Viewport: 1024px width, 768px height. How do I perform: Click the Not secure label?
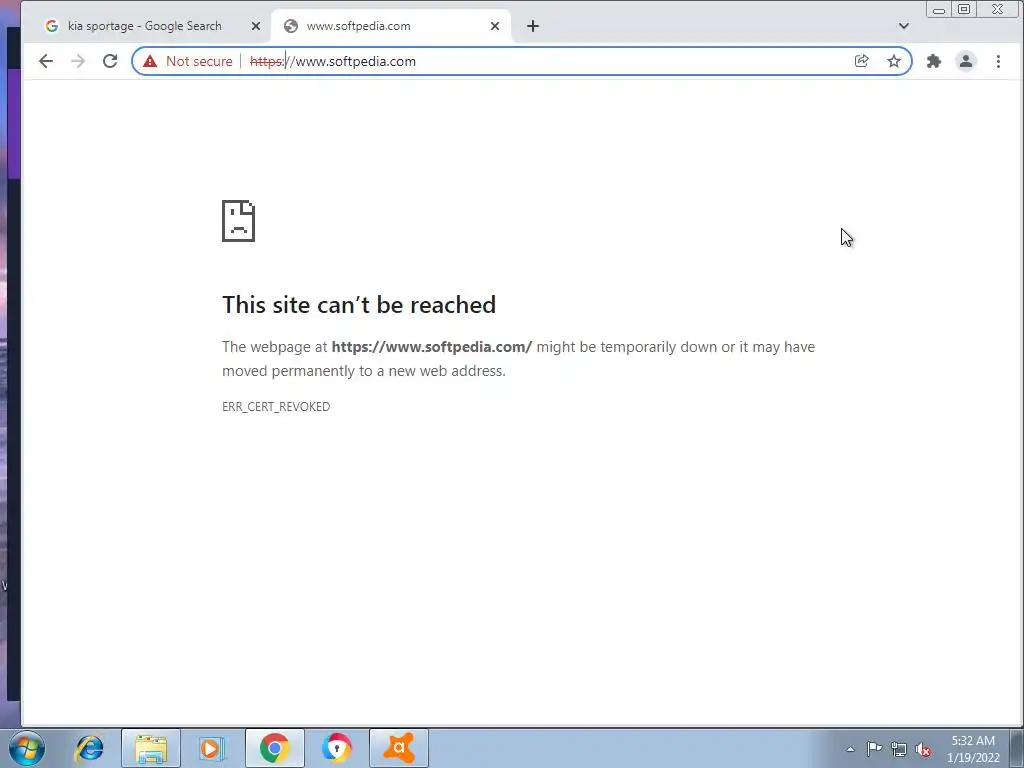click(199, 61)
